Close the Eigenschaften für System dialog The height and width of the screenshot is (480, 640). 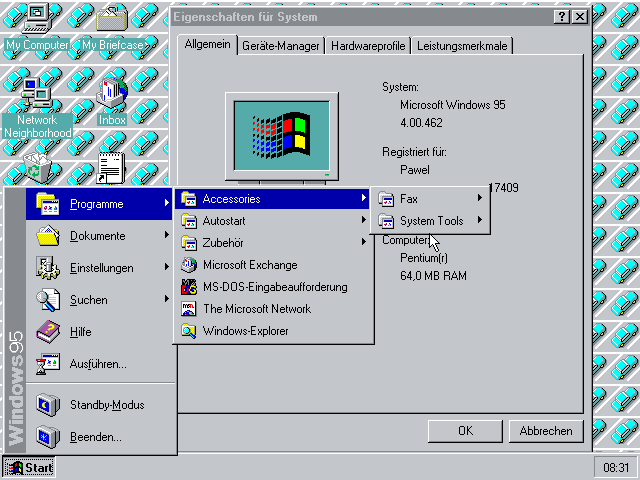point(580,17)
